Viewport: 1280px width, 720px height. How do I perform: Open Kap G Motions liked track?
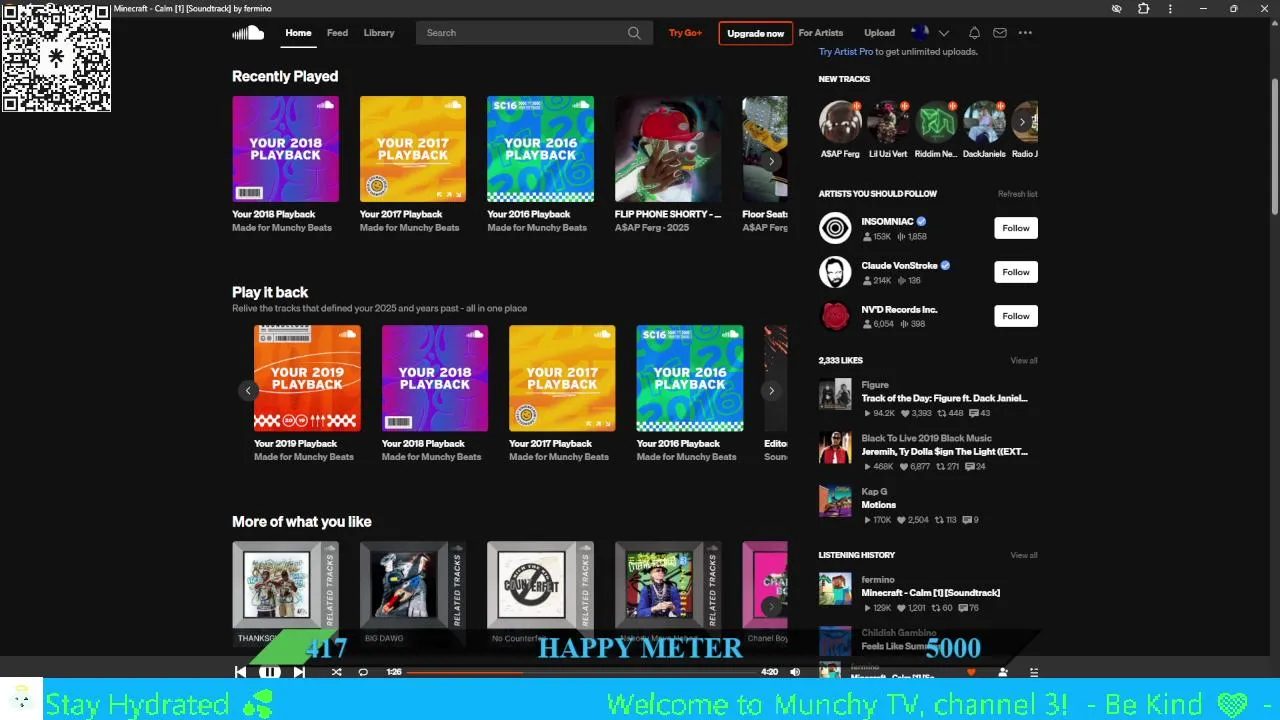tap(879, 505)
